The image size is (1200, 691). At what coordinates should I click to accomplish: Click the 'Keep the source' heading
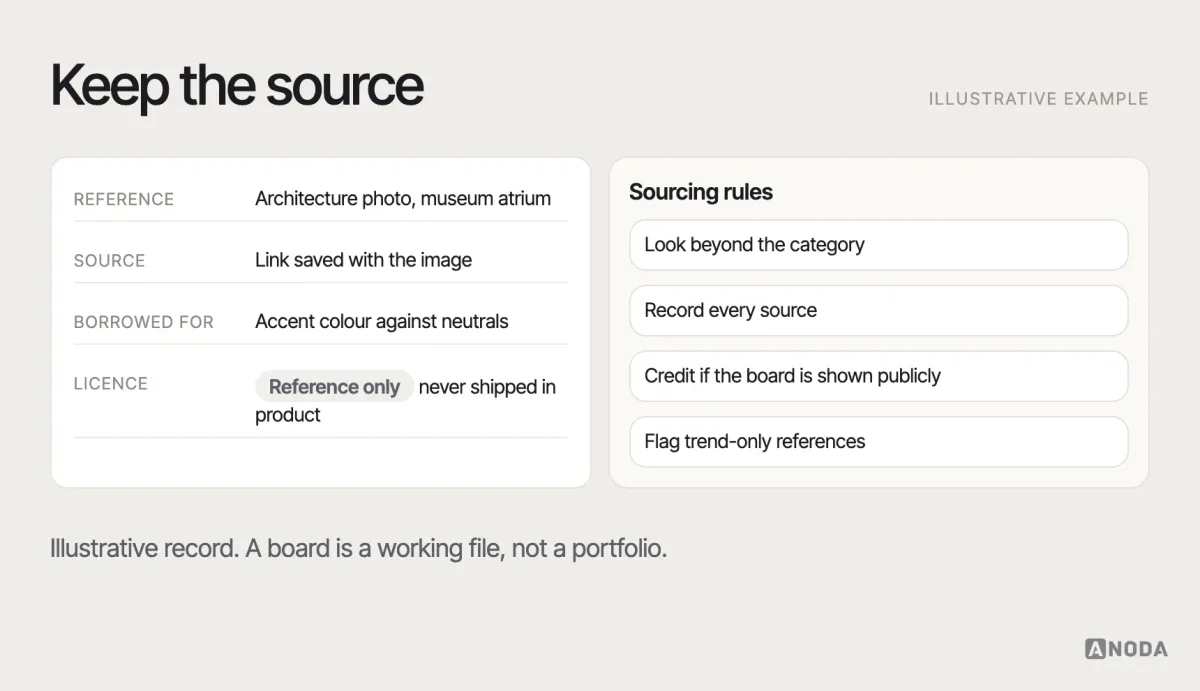[x=237, y=86]
